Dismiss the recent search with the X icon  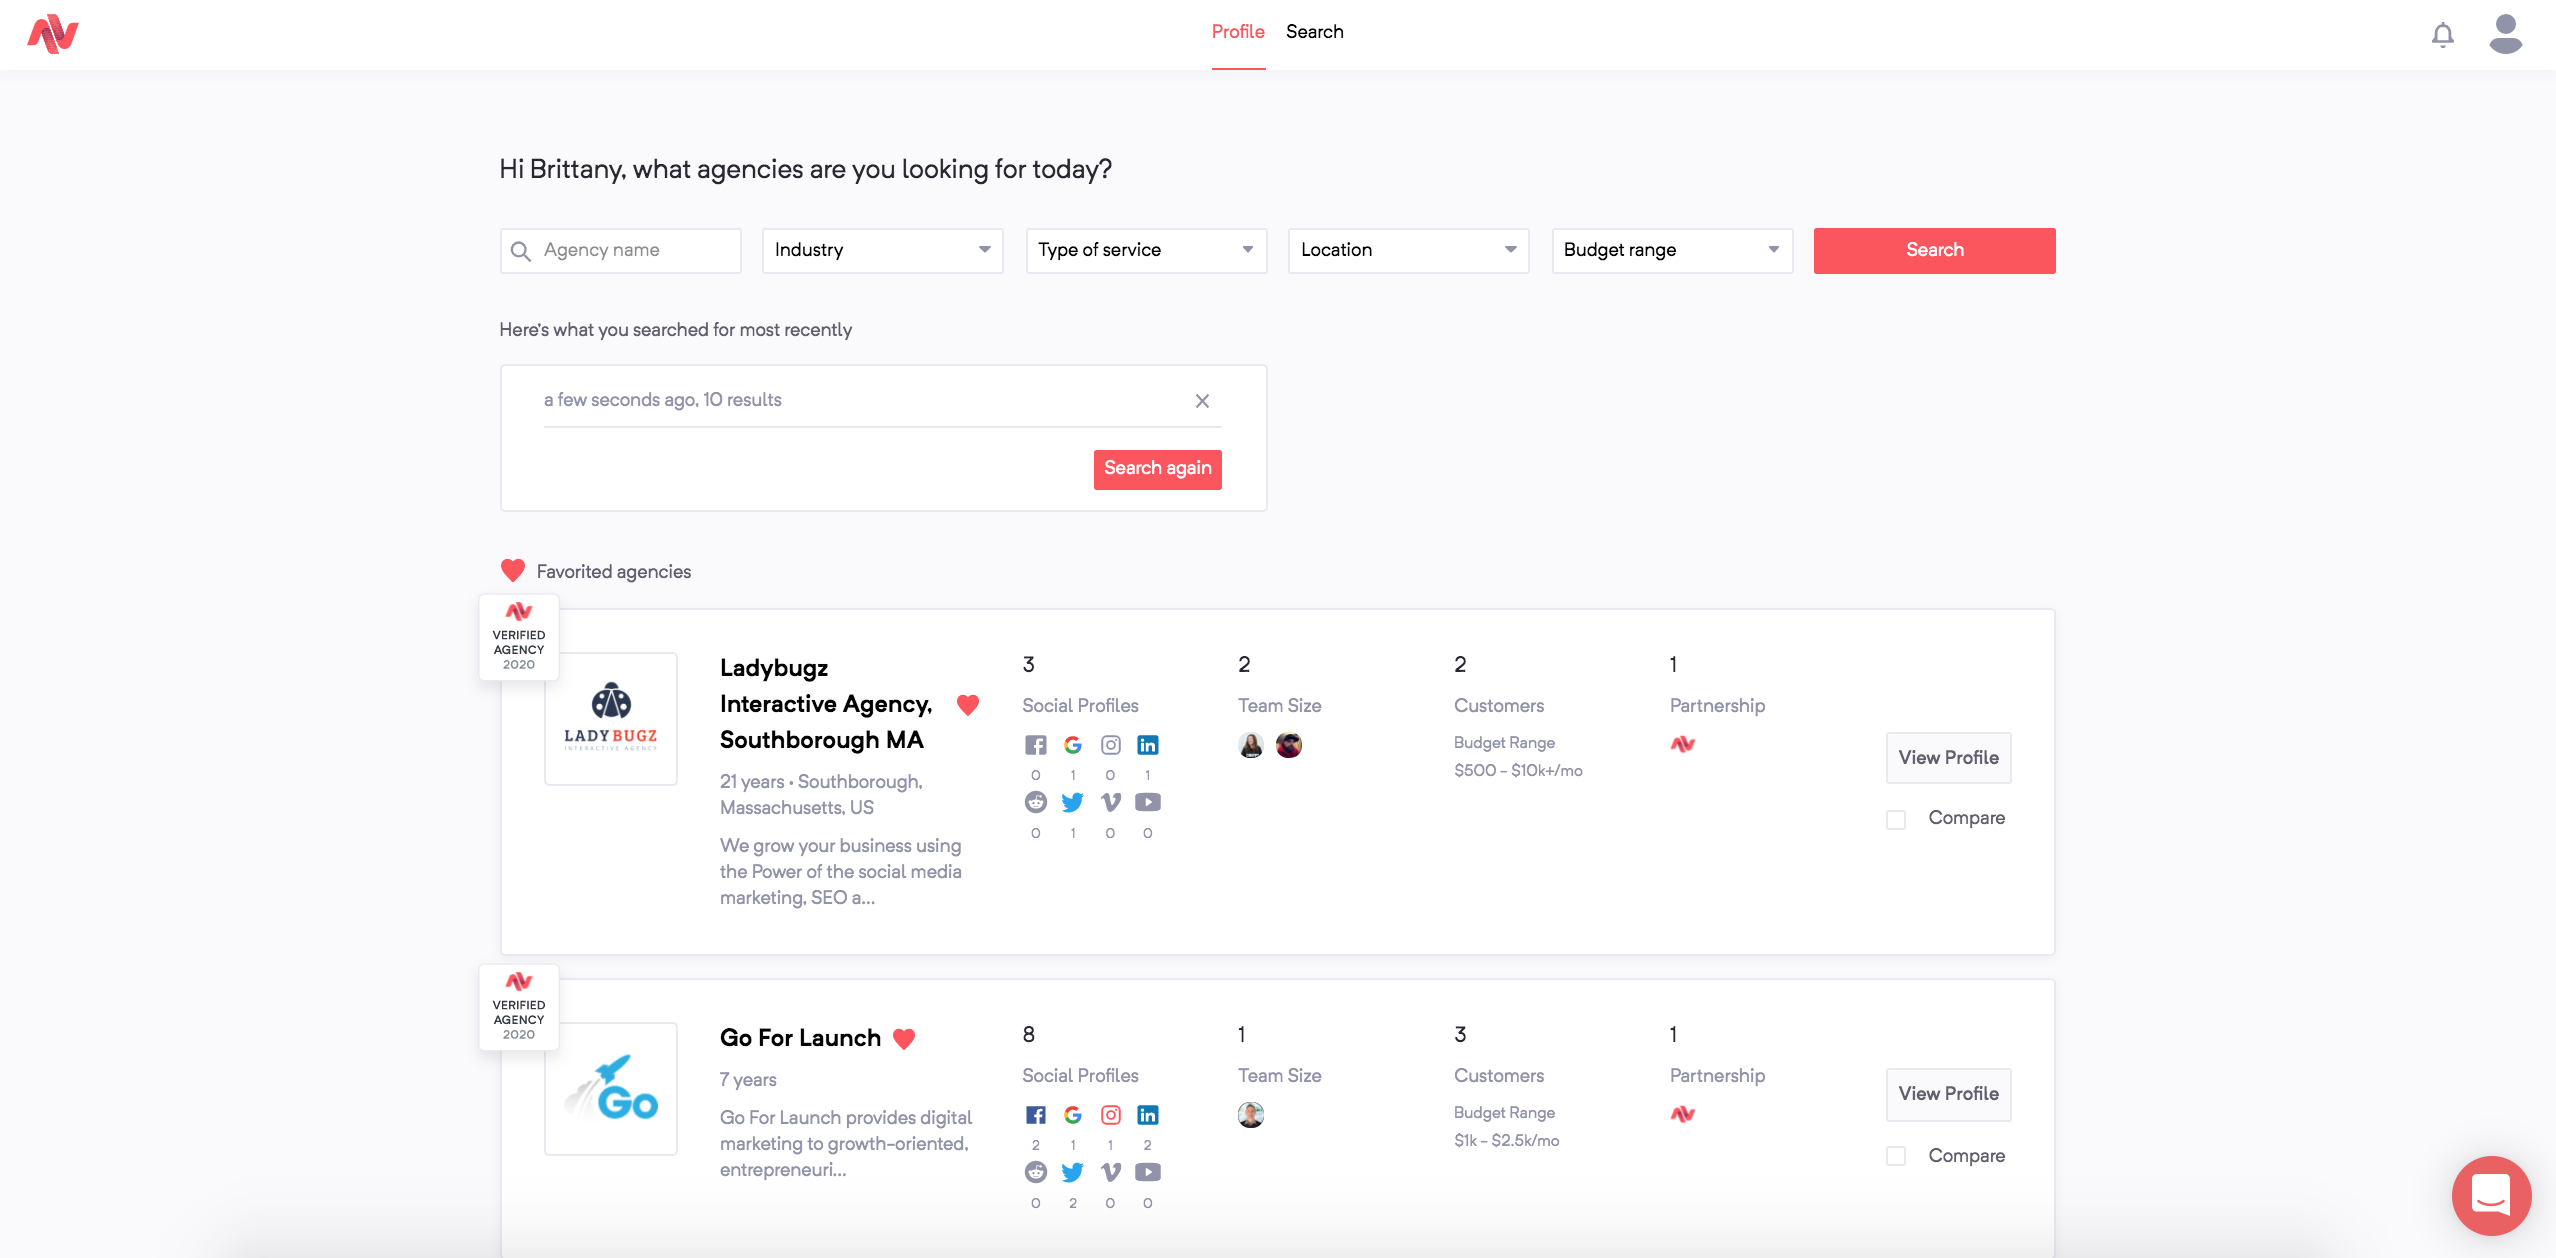tap(1202, 401)
